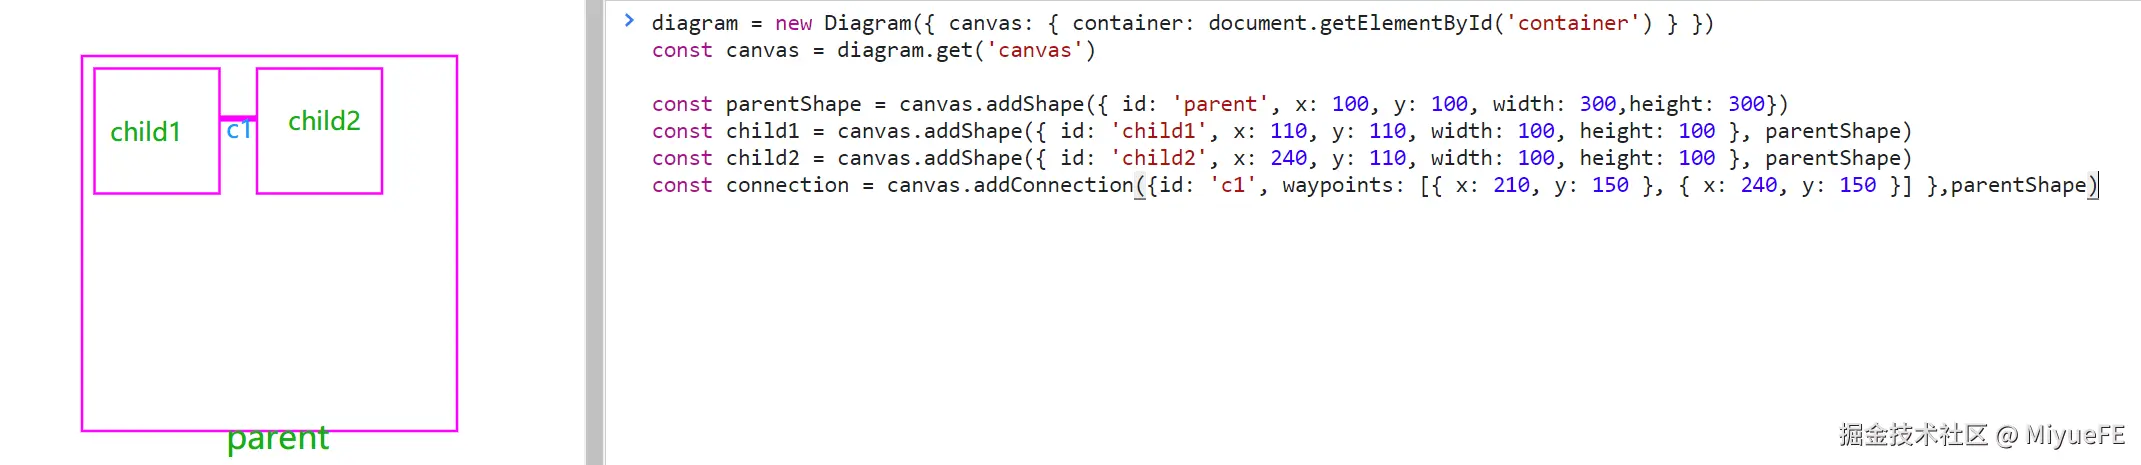The image size is (2141, 465).
Task: Click the blue c1 connection label
Action: tap(238, 130)
